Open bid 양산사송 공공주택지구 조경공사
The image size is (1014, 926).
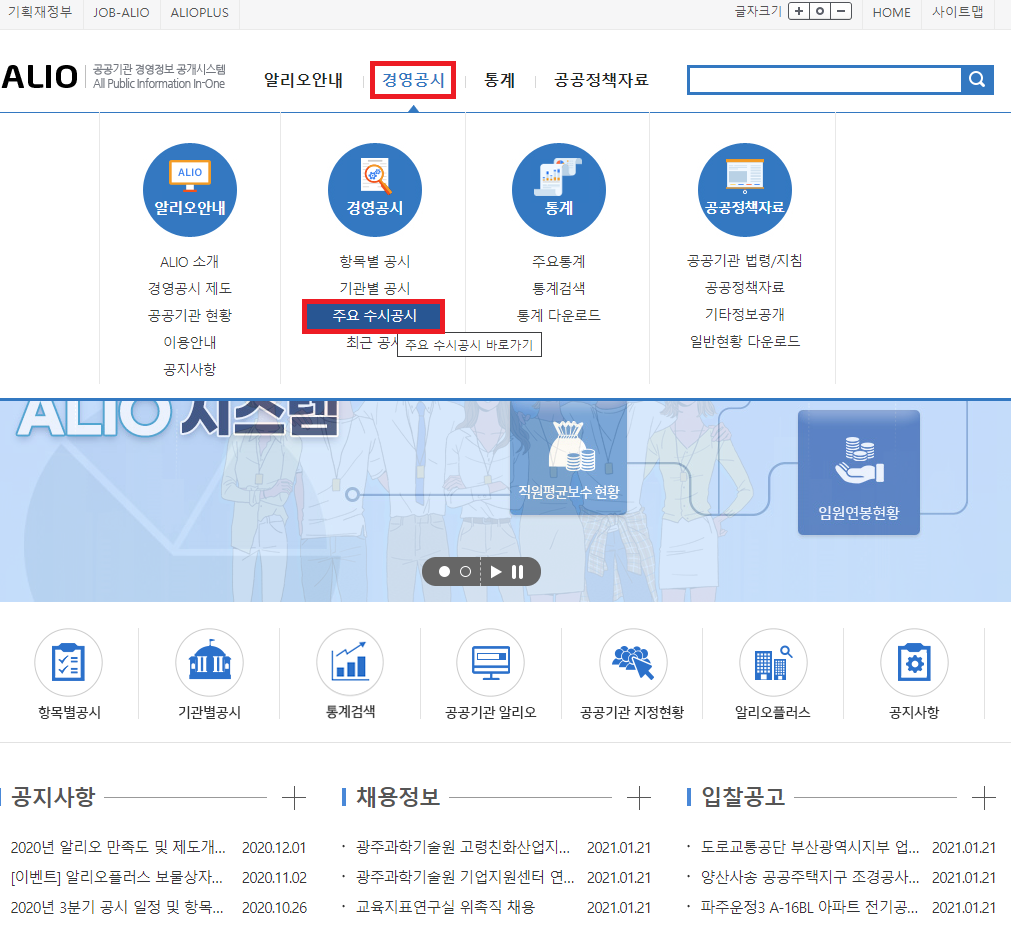(x=810, y=878)
